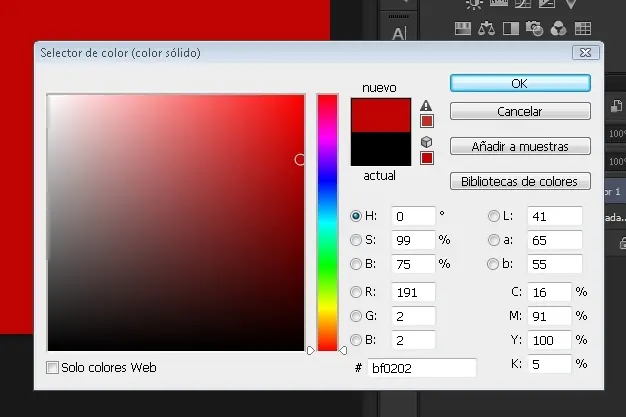The height and width of the screenshot is (417, 626).
Task: Add an Exposure adjustment icon
Action: 547,3
